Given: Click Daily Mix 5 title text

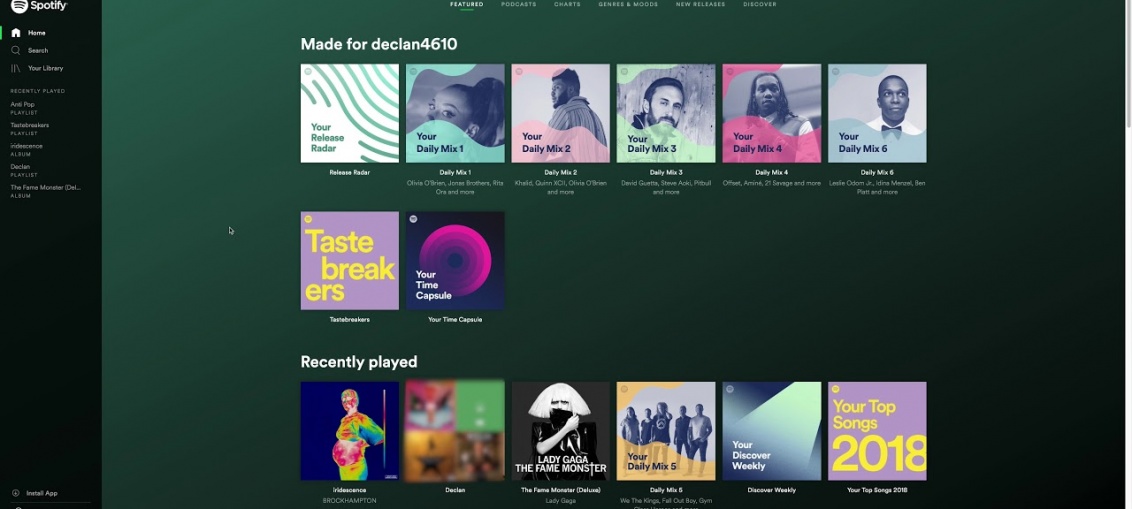Looking at the screenshot, I should click(x=666, y=490).
